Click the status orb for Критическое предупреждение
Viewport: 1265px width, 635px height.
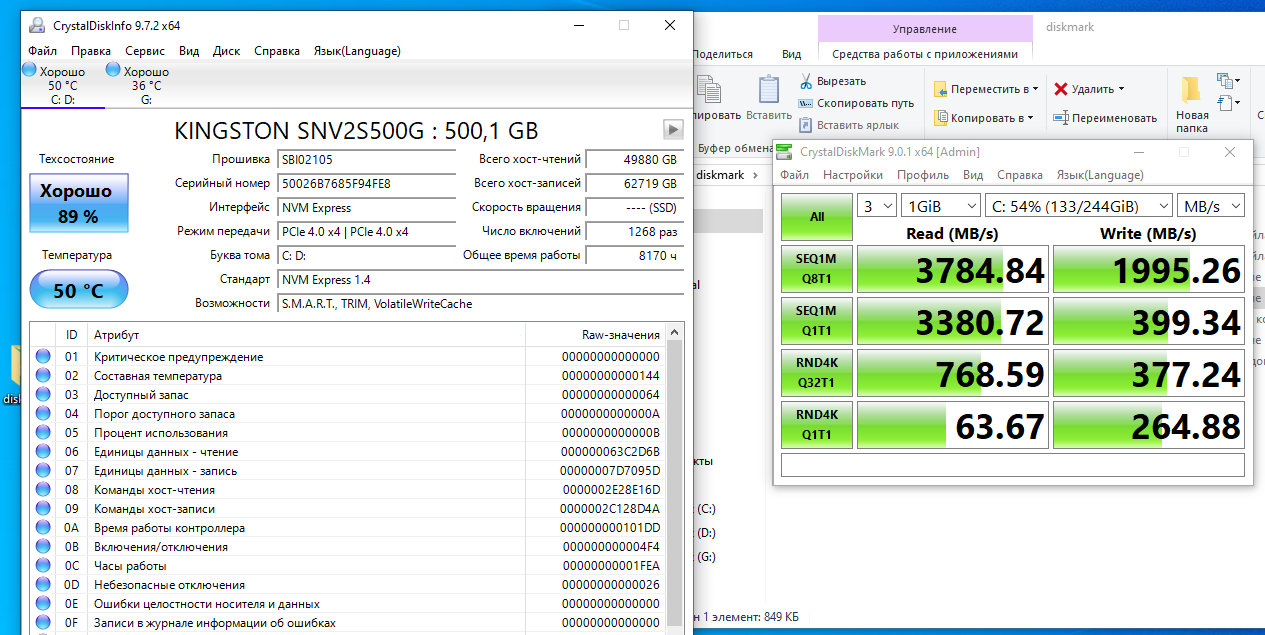[x=43, y=357]
